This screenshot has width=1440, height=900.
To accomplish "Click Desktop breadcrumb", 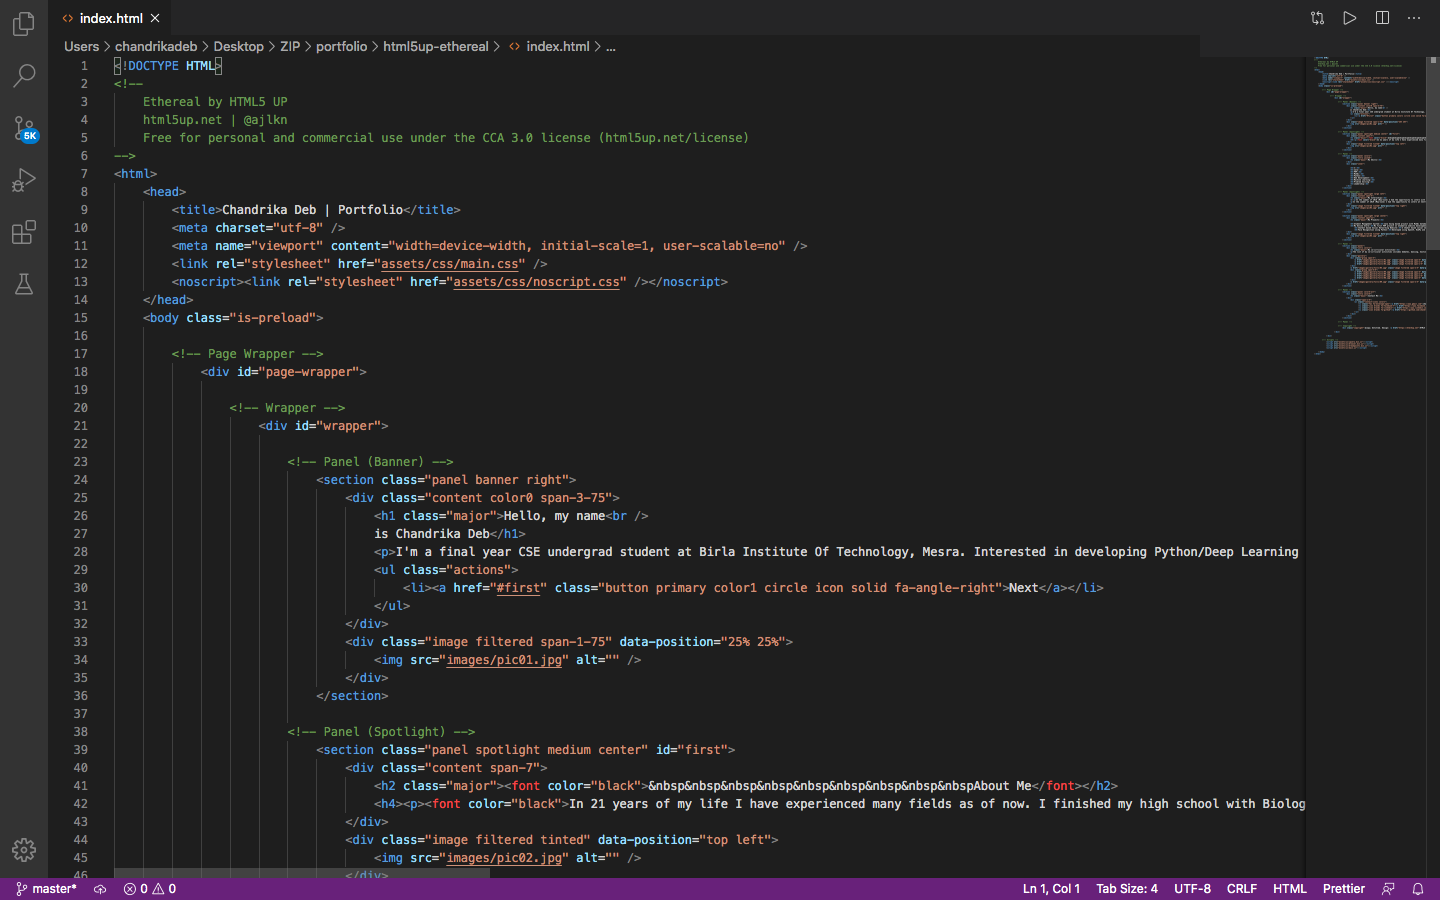I will [x=238, y=46].
